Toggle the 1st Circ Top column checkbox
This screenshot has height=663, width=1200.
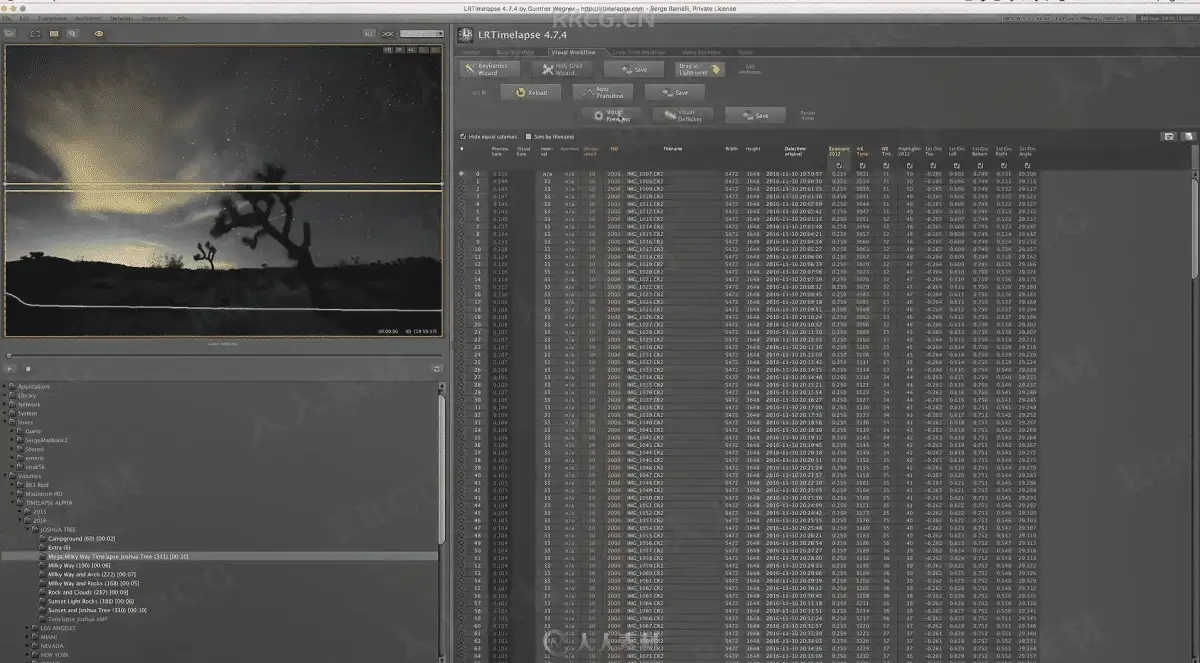coord(933,165)
